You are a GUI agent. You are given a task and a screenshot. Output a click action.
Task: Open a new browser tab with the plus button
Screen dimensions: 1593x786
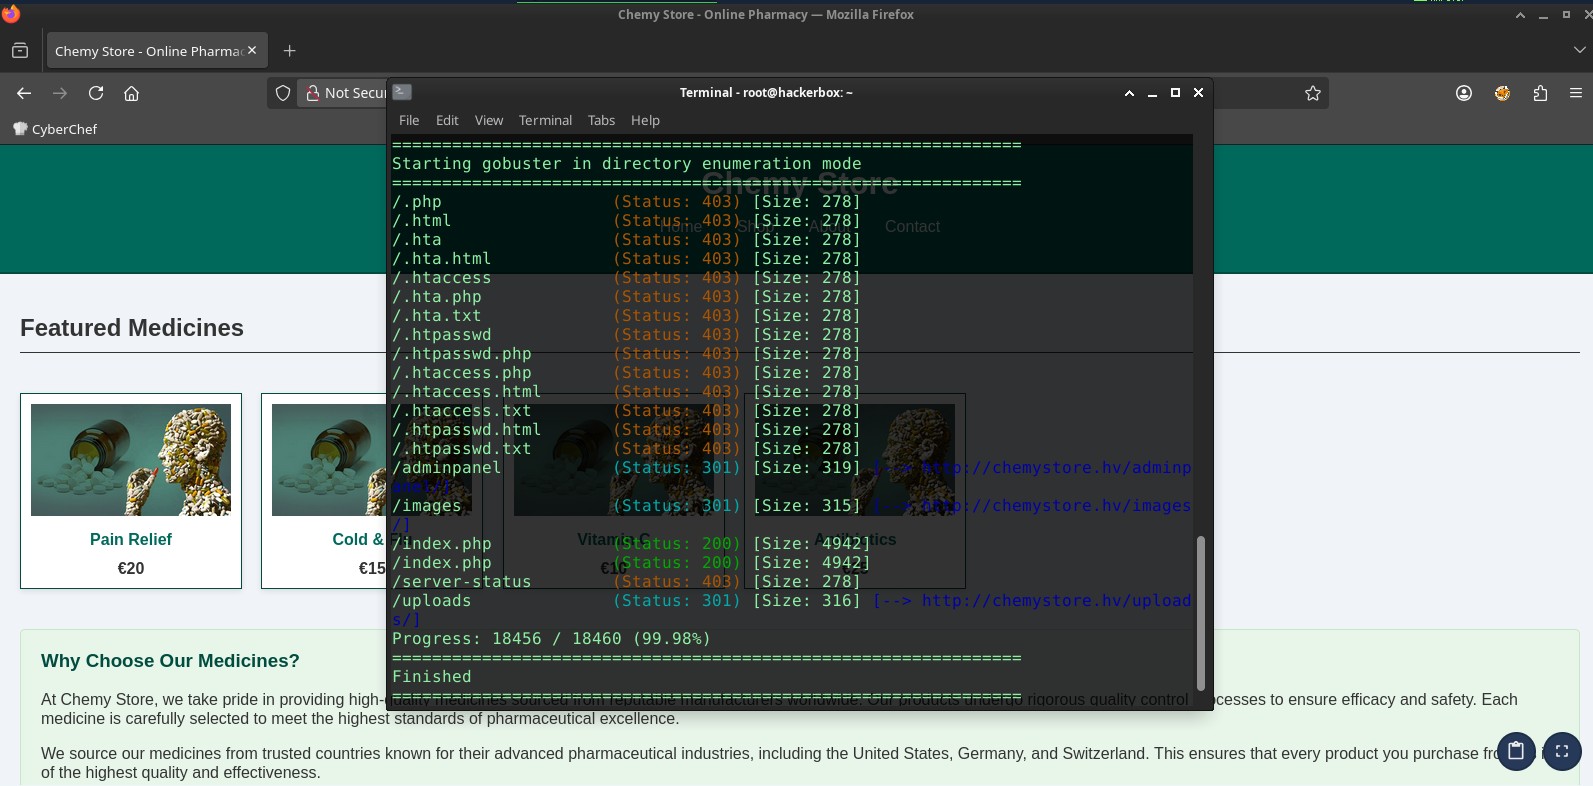tap(289, 51)
